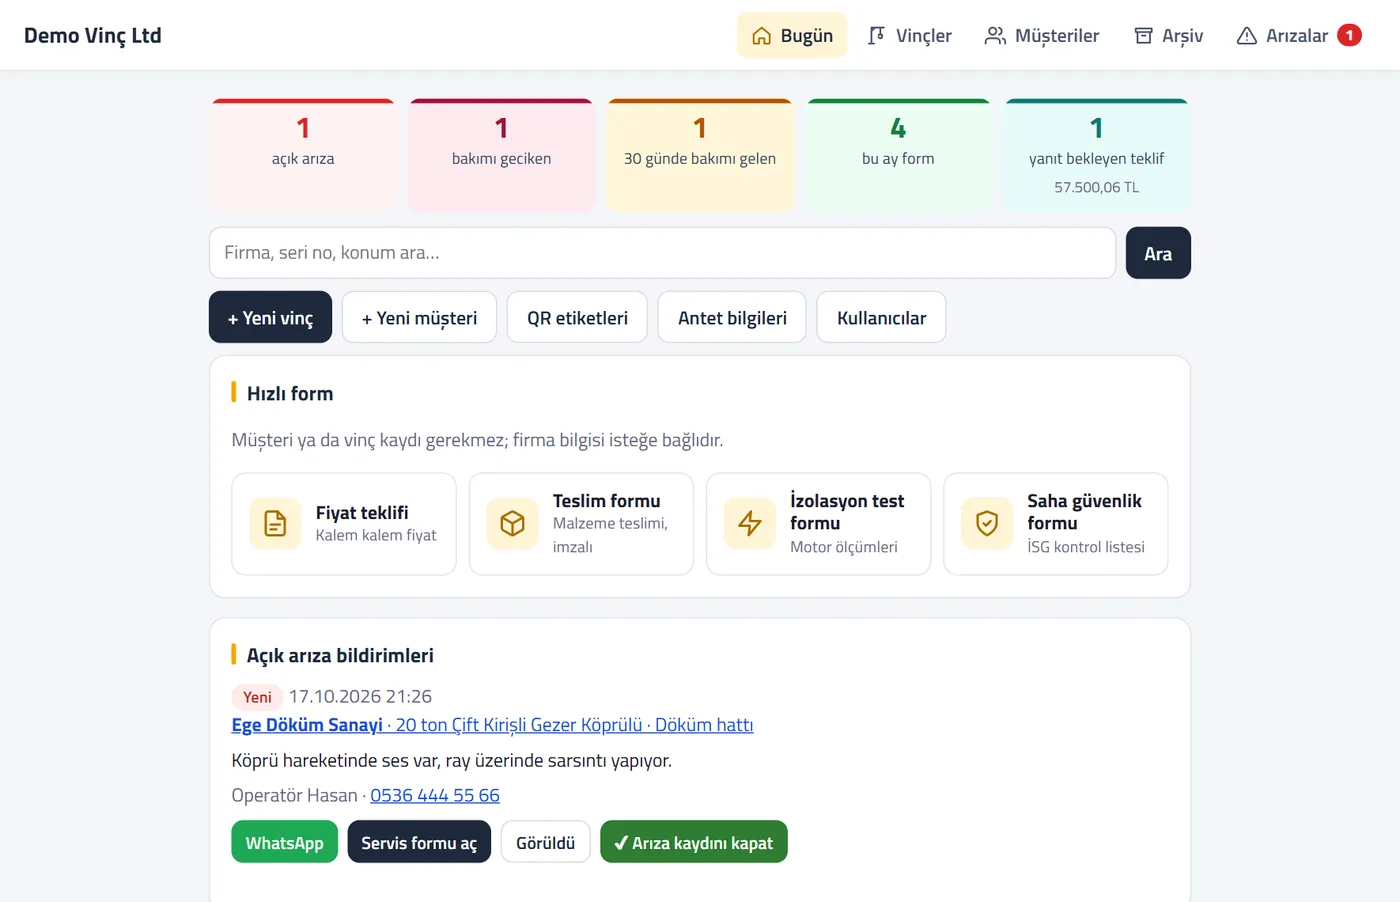
Task: Click the 57.500,06 TL amount
Action: pyautogui.click(x=1097, y=187)
